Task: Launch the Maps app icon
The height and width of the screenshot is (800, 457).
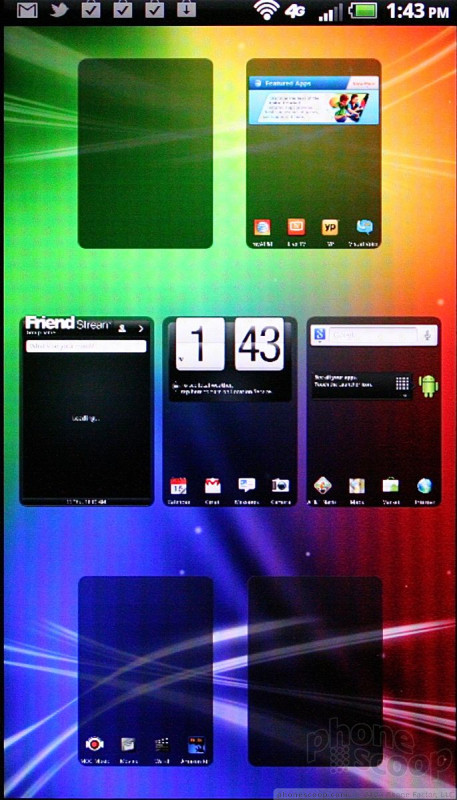Action: point(357,485)
